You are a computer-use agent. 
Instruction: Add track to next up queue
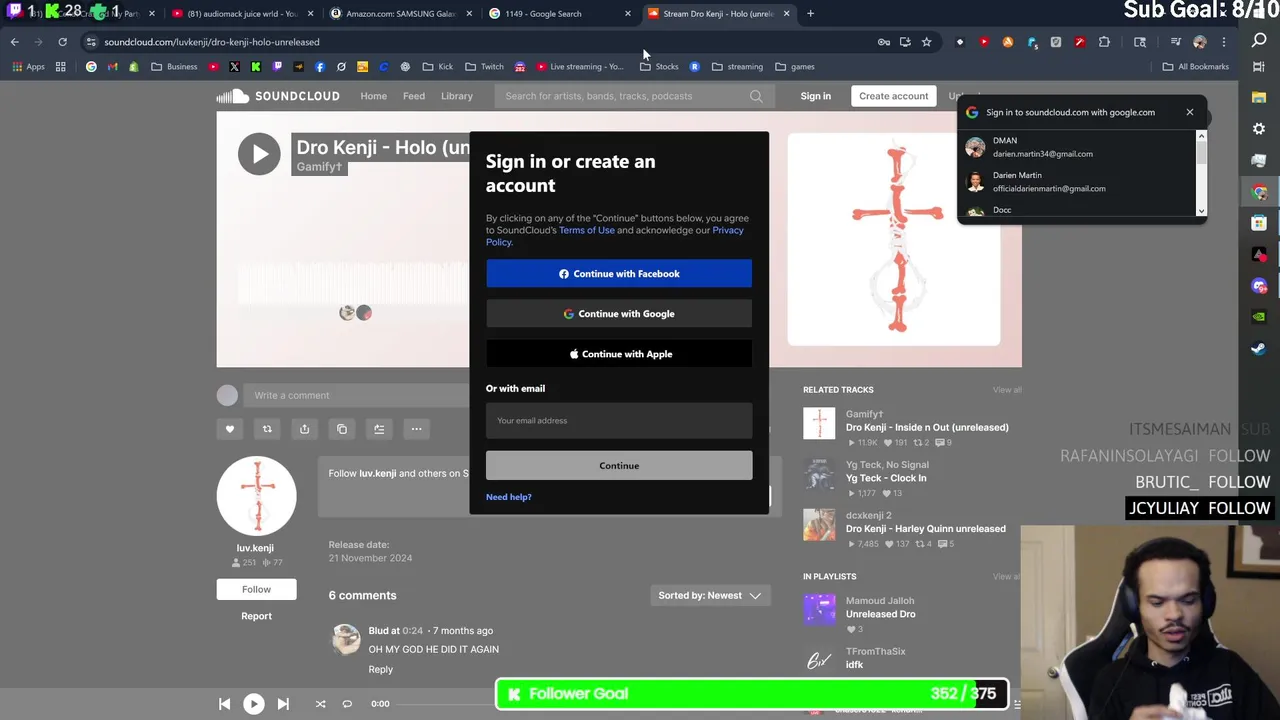point(379,429)
